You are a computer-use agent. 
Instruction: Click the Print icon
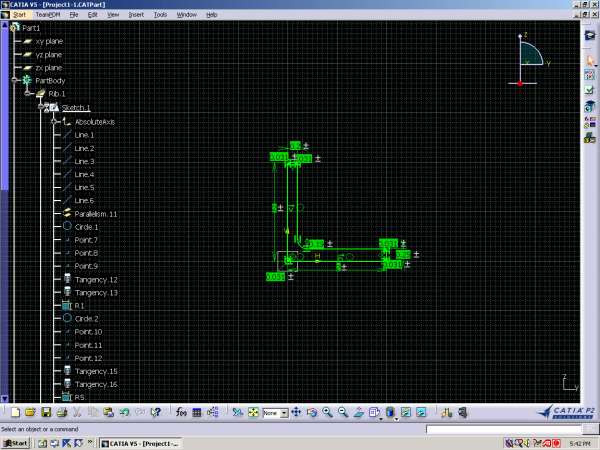(x=62, y=412)
